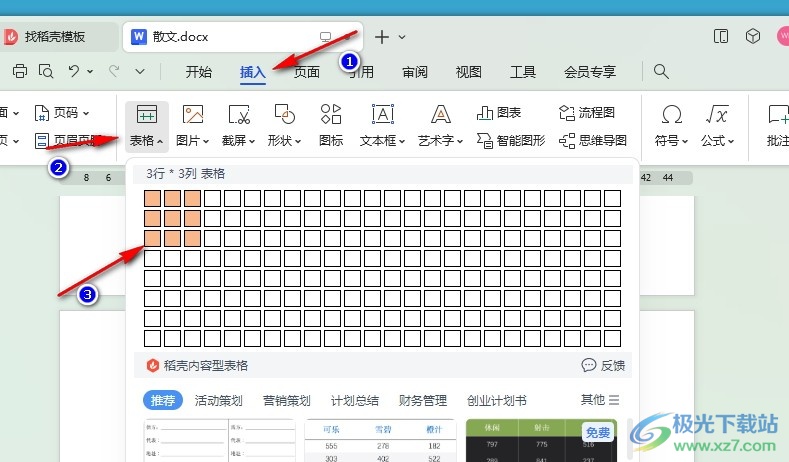Image resolution: width=789 pixels, height=462 pixels.
Task: Open the Formula (公式) tool
Action: [x=717, y=115]
